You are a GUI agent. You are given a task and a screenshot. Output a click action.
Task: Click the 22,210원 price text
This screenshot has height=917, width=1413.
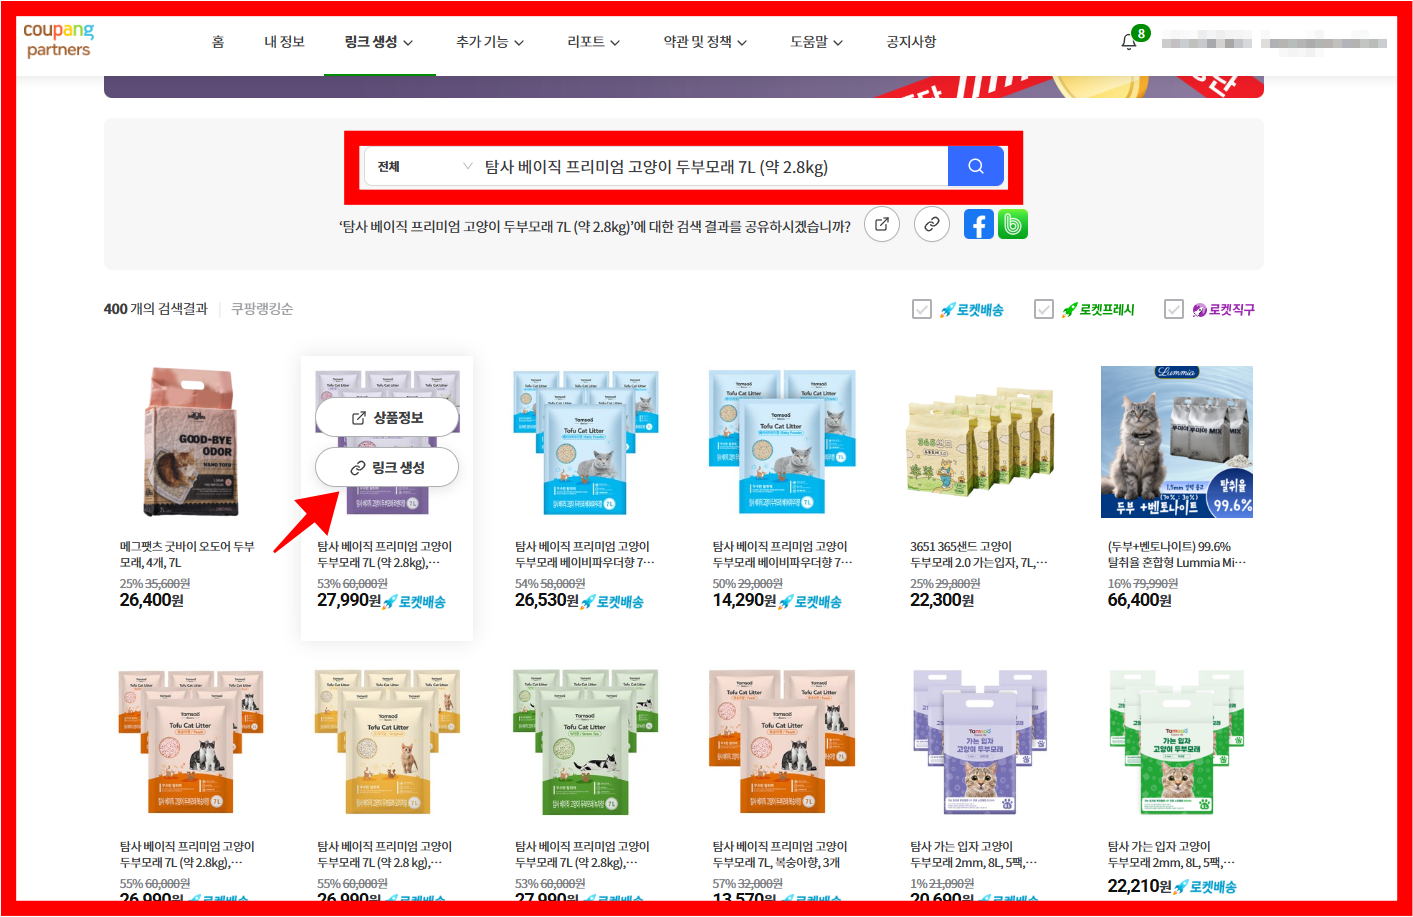(1139, 886)
